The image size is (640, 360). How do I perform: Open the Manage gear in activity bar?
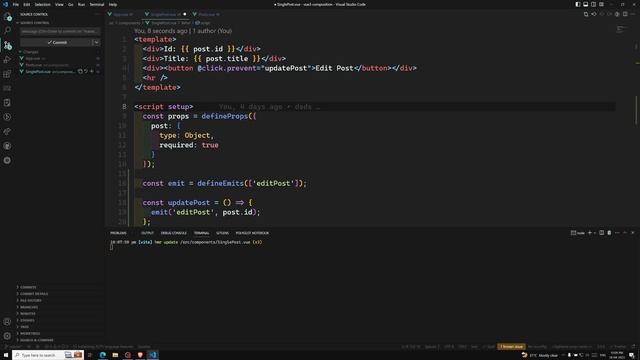7,336
